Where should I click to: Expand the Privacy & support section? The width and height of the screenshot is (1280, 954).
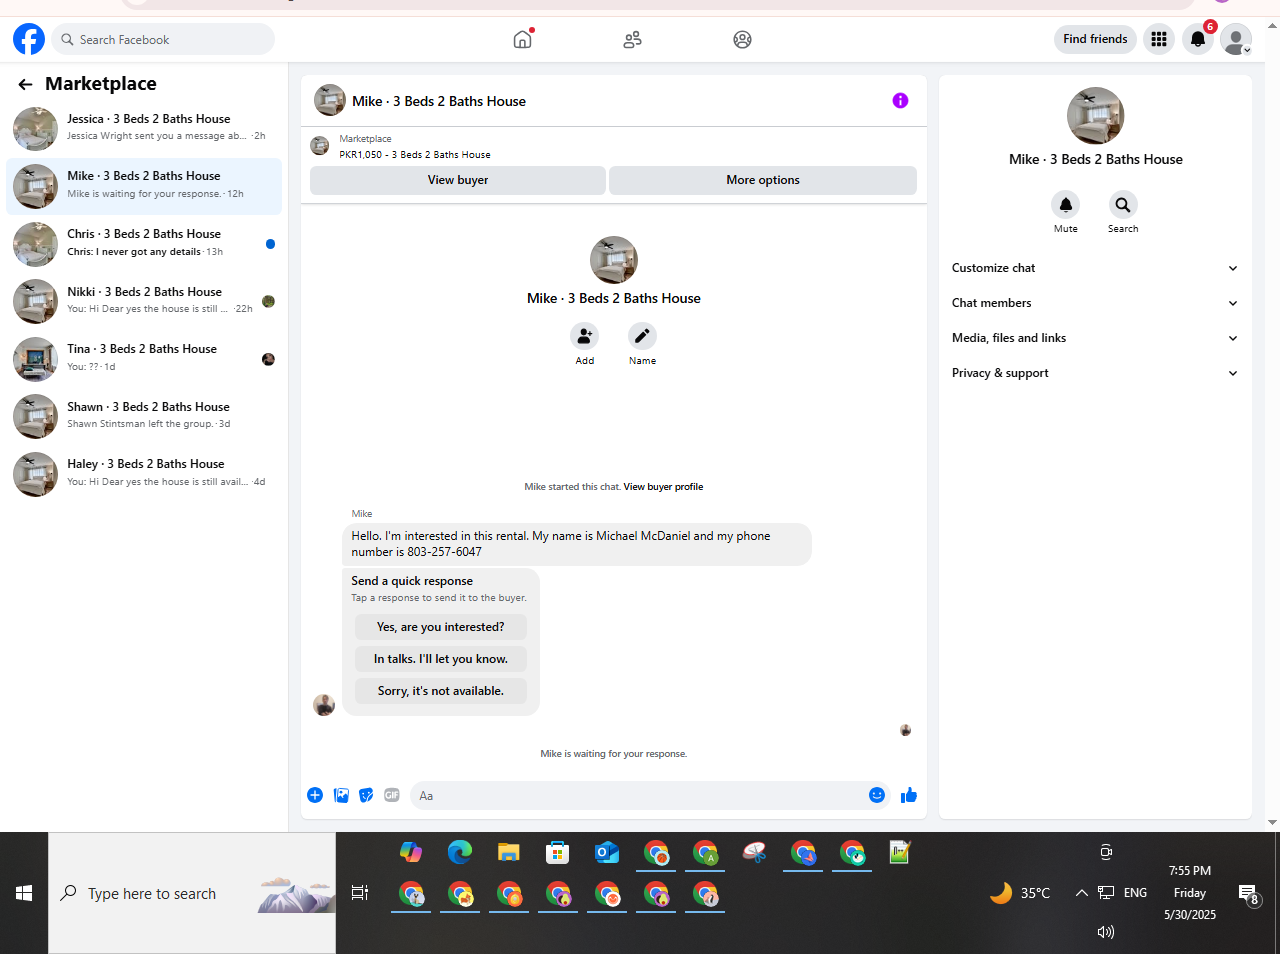pyautogui.click(x=1095, y=373)
